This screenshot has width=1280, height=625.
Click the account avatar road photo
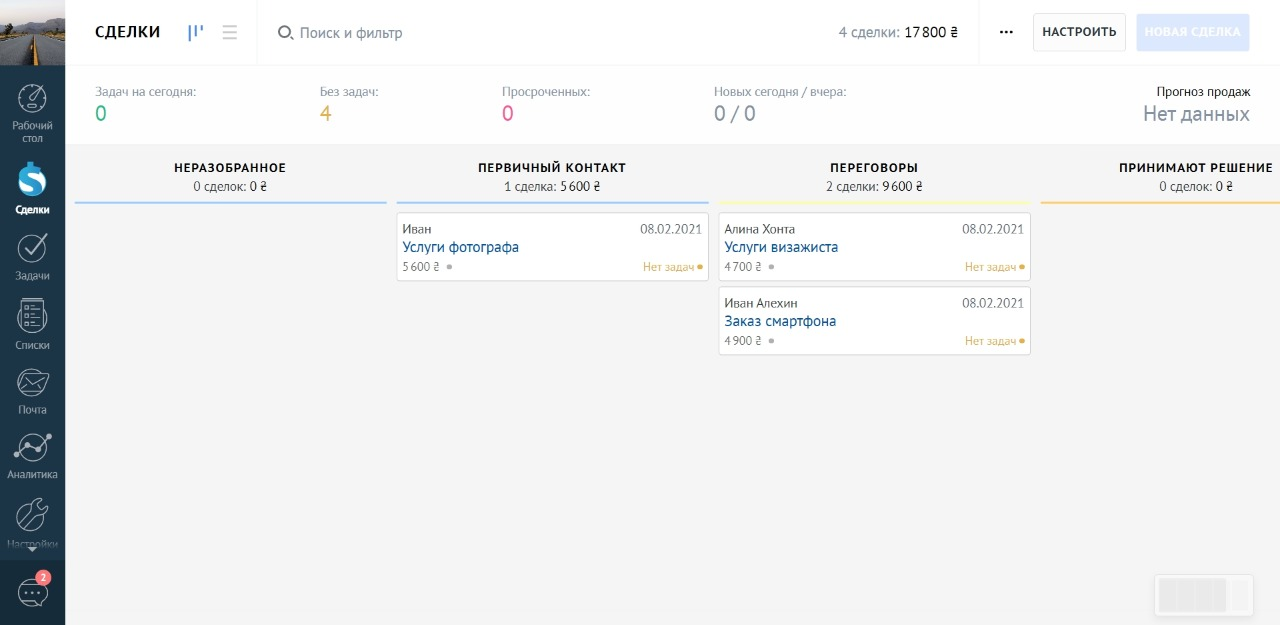click(32, 32)
